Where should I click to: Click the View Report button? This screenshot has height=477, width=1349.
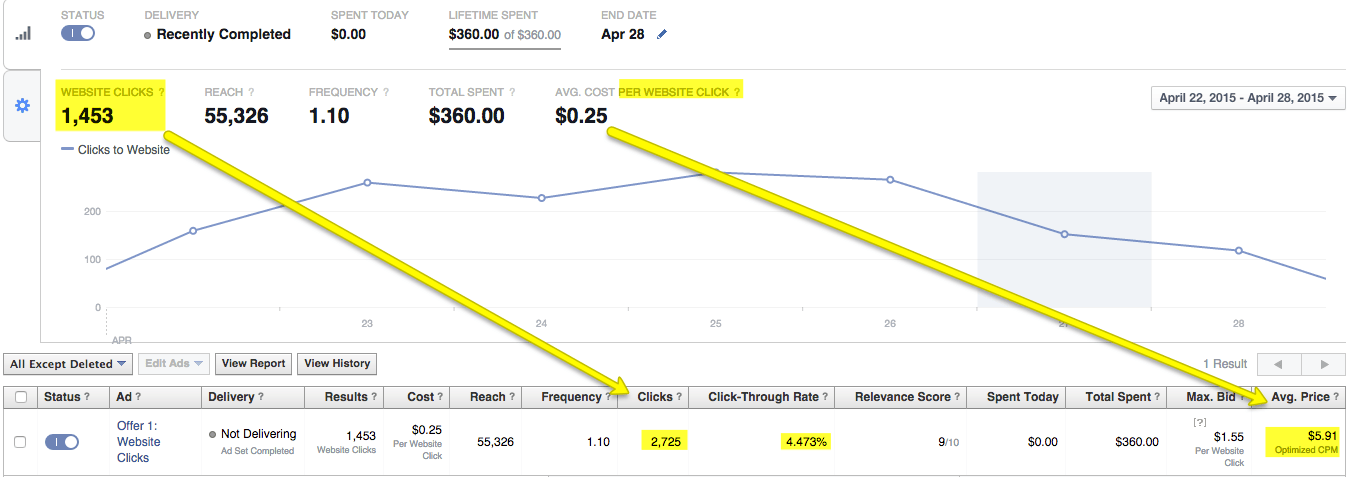[x=253, y=364]
